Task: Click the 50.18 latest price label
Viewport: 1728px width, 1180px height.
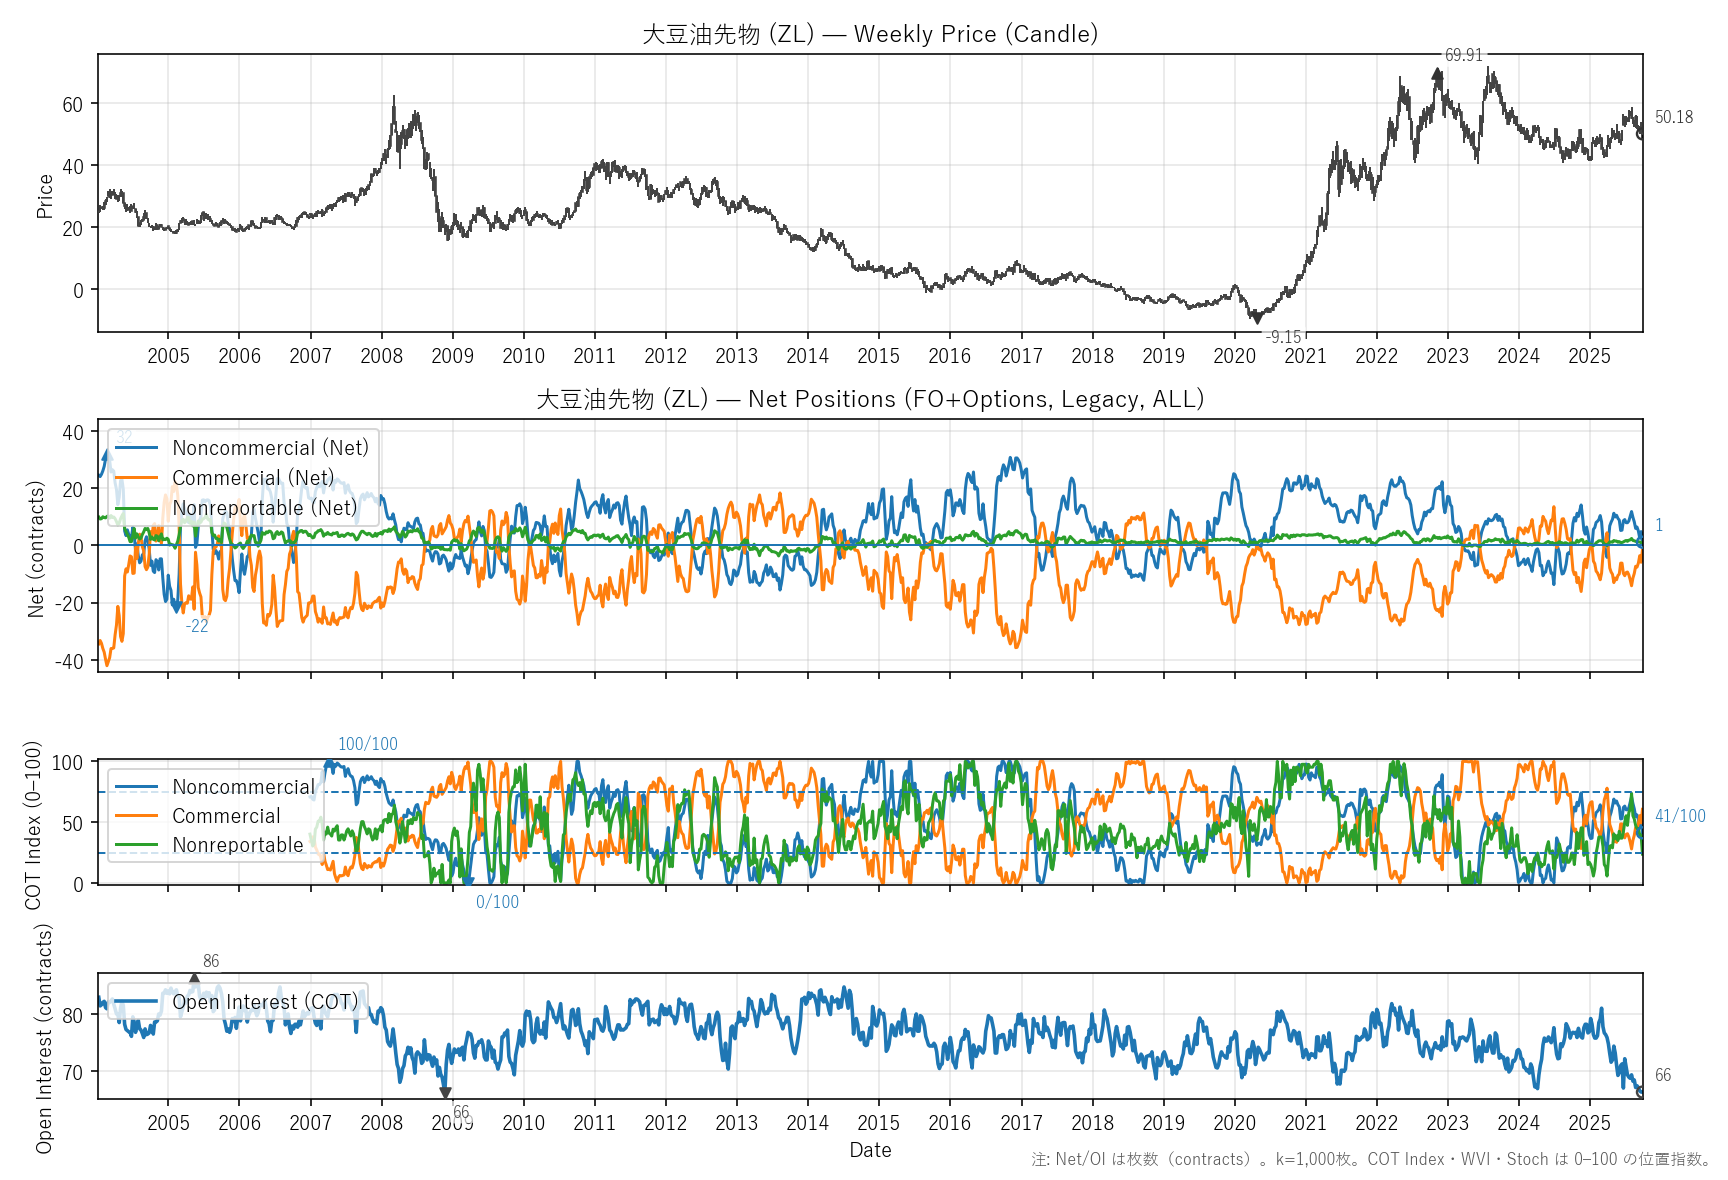Action: click(x=1673, y=117)
